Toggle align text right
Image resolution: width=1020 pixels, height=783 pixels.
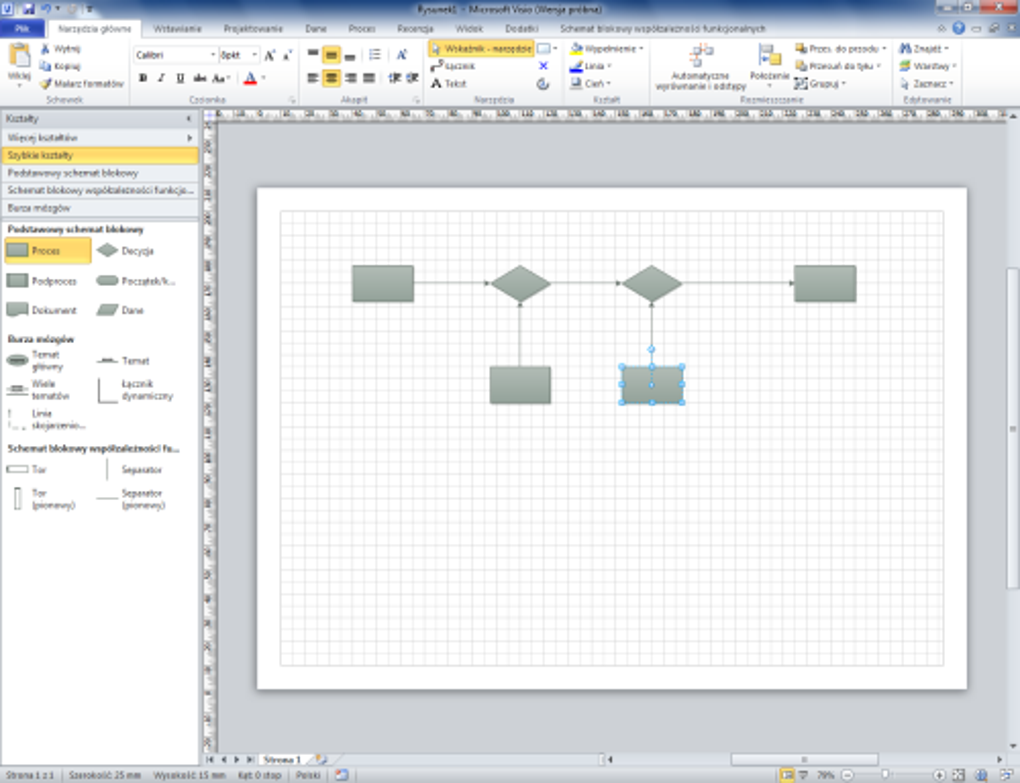point(351,78)
